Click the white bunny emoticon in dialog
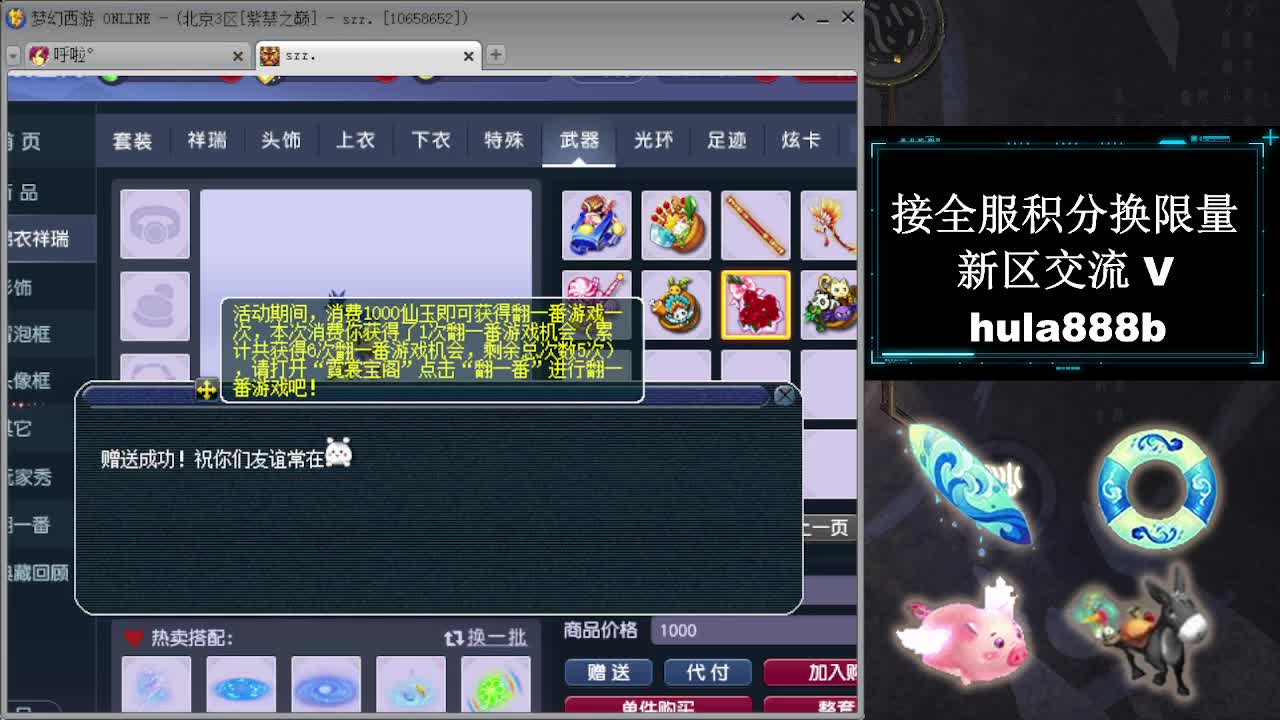The image size is (1280, 720). (x=339, y=454)
